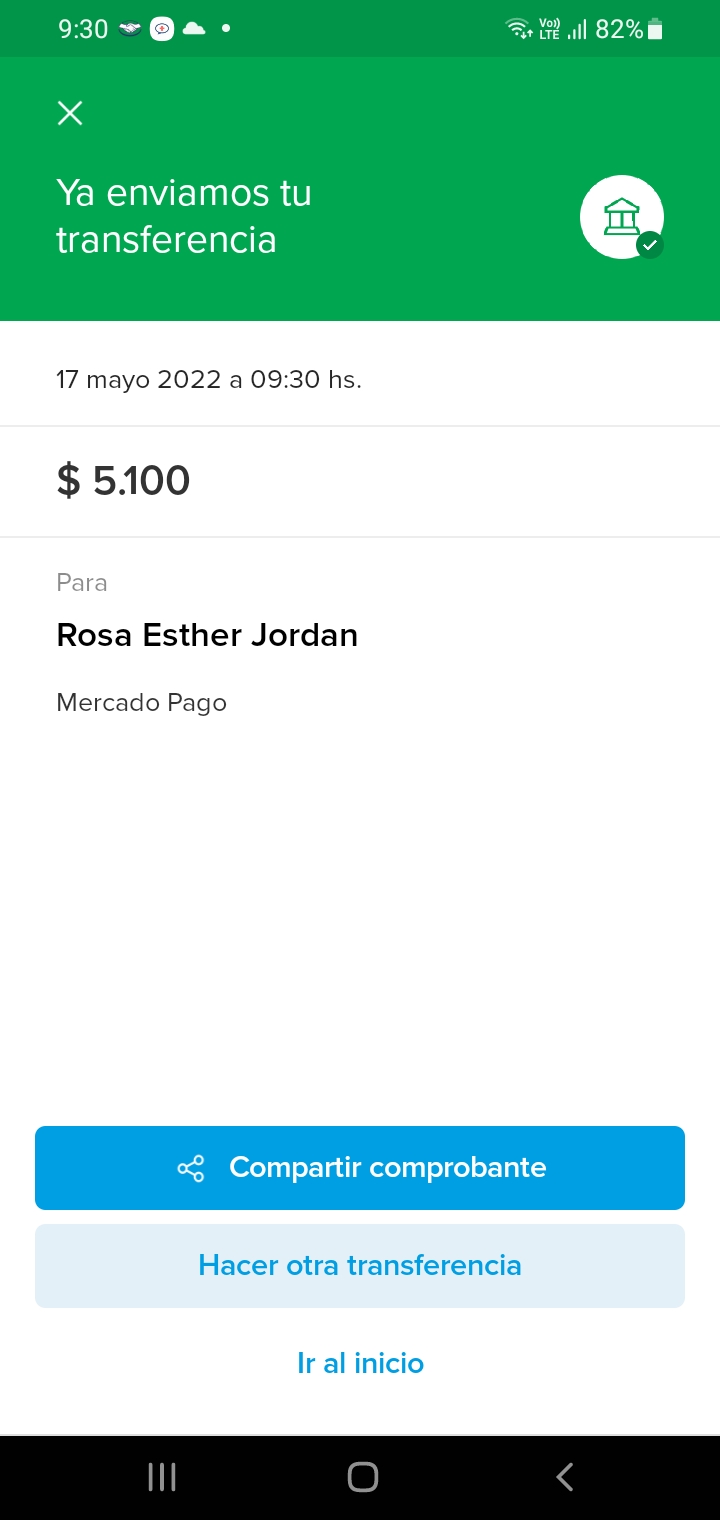Tap the signal strength bars

tap(577, 30)
